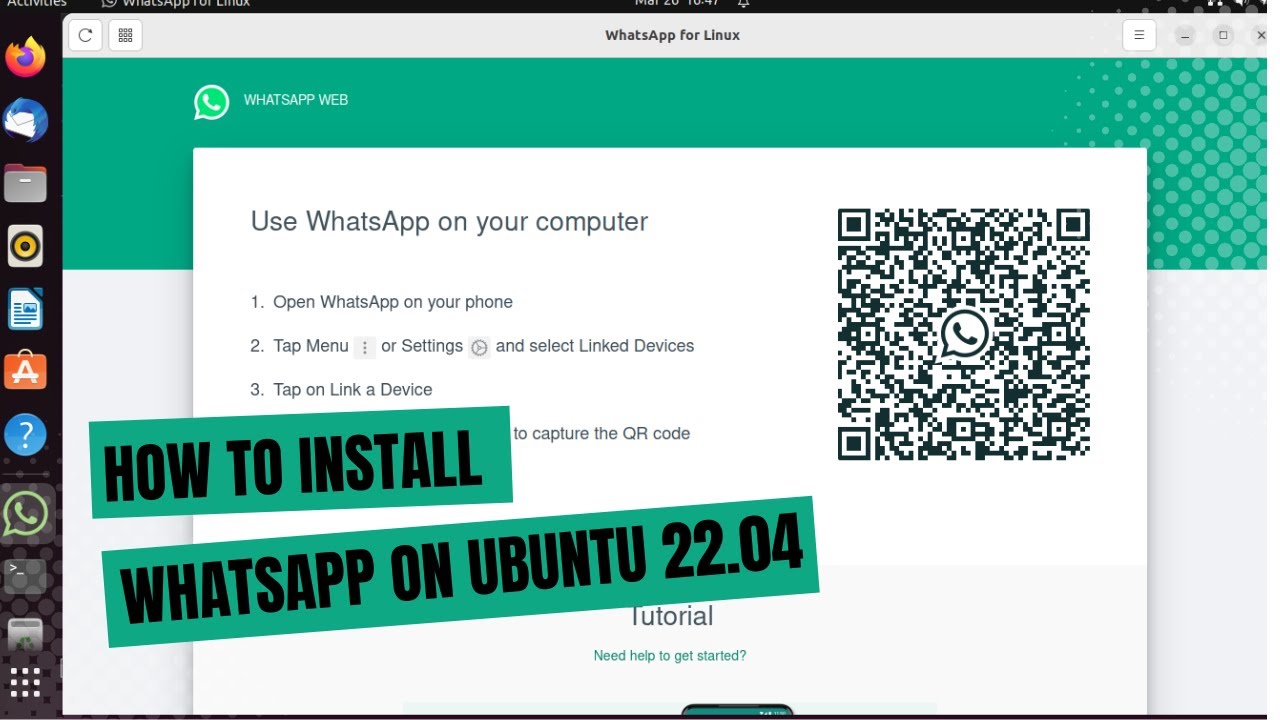Viewport: 1280px width, 720px height.
Task: Click the WhatsApp QR code image
Action: 963,334
